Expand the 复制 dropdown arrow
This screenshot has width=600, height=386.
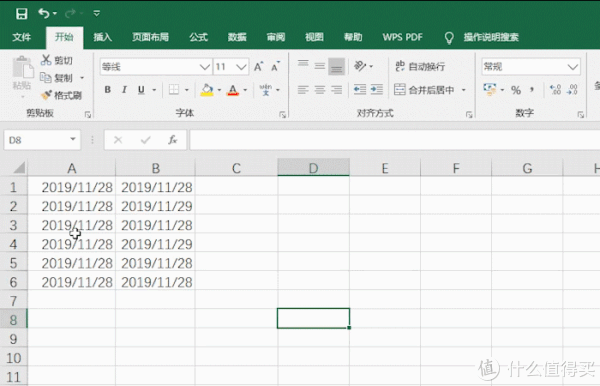(82, 78)
